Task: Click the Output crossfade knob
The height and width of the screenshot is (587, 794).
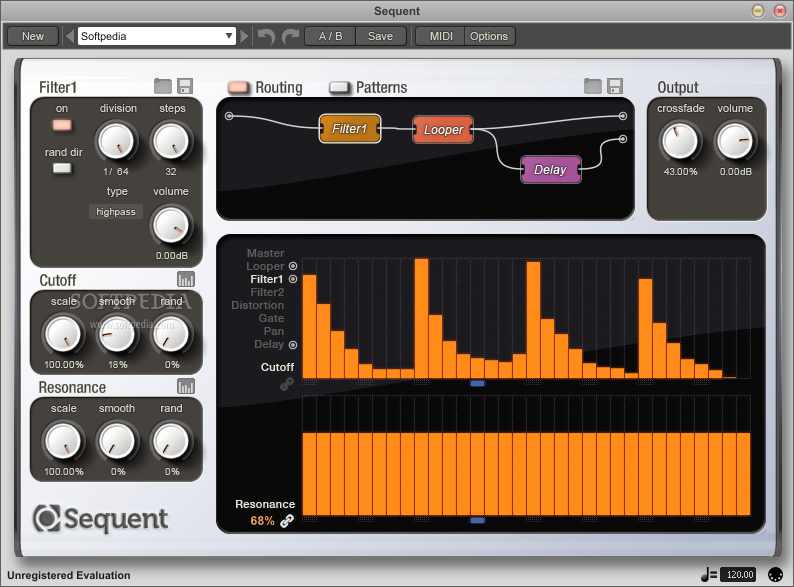Action: coord(680,141)
